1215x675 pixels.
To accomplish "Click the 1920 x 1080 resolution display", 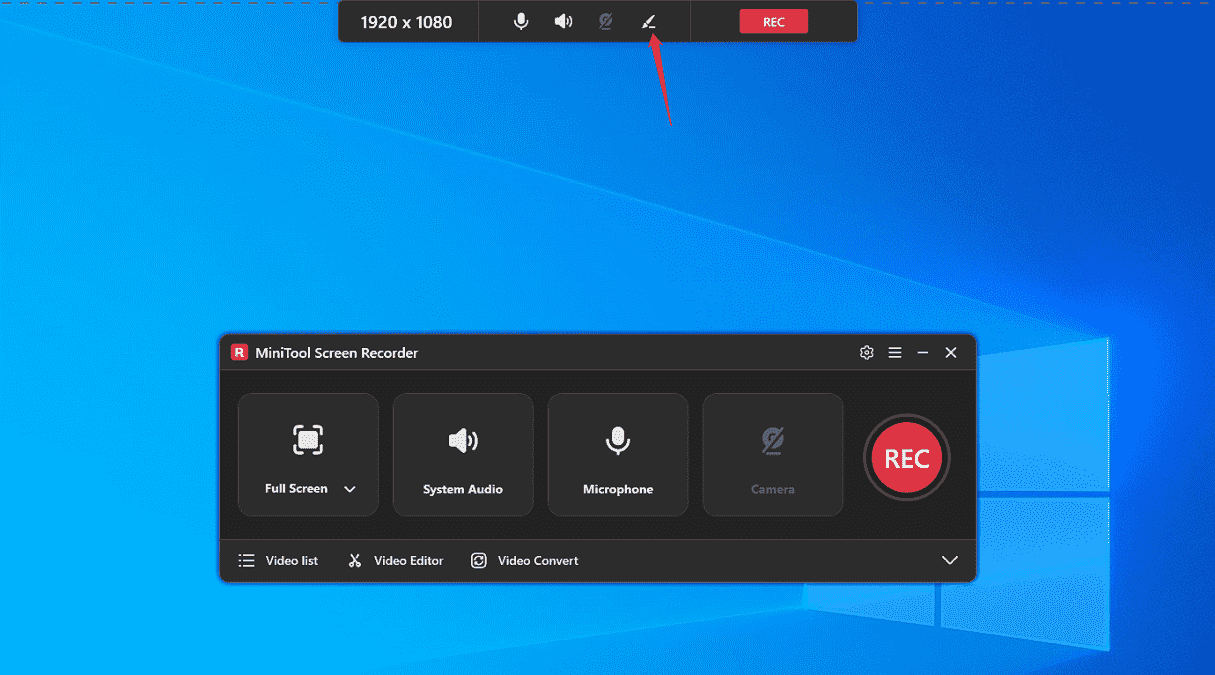I will click(408, 20).
